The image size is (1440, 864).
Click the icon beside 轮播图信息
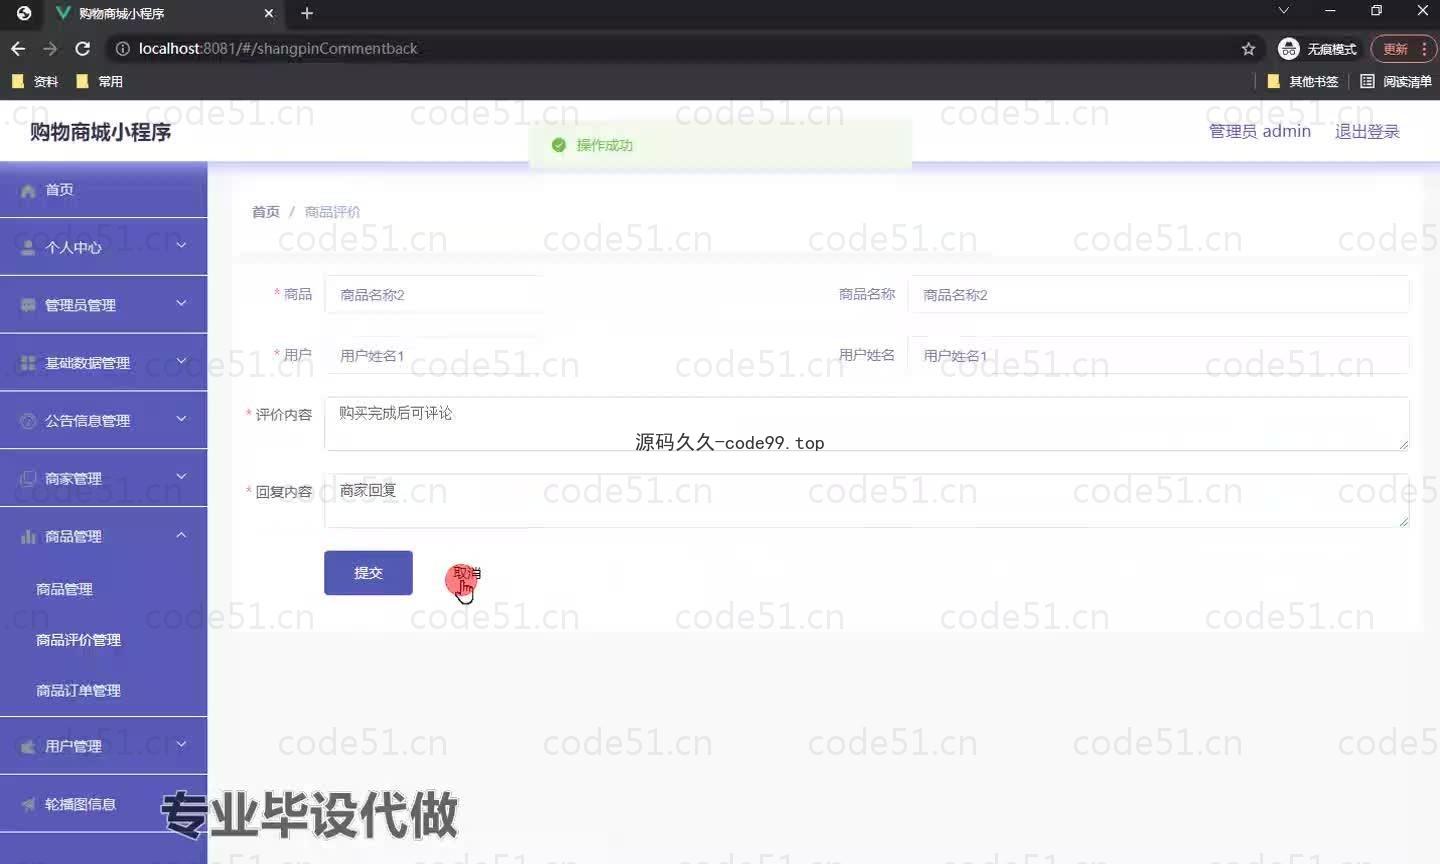point(28,804)
